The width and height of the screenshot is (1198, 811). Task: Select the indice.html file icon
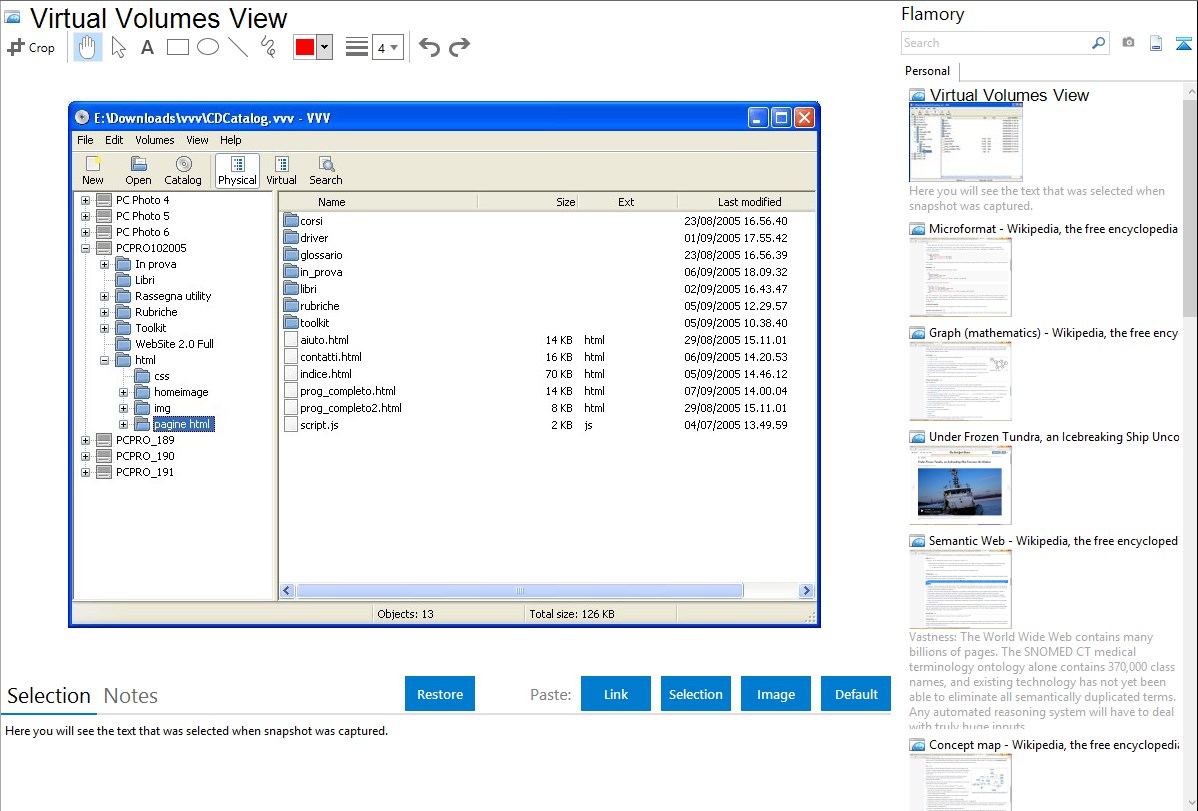coord(290,374)
